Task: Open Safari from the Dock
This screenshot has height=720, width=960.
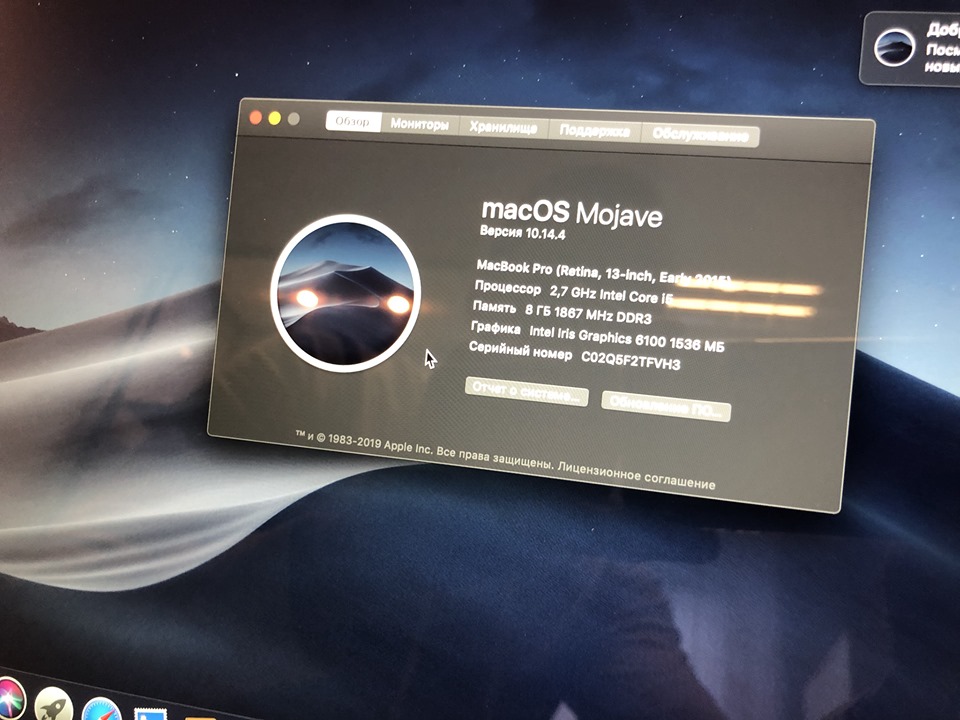Action: pos(102,710)
